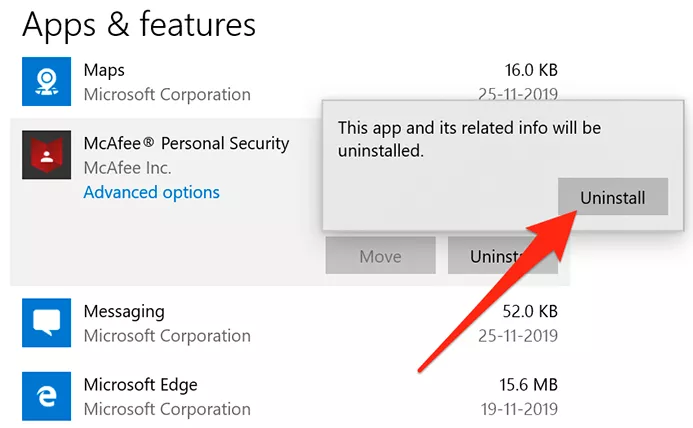The height and width of the screenshot is (428, 693).
Task: Select the Microsoft Edge app name
Action: pyautogui.click(x=141, y=385)
